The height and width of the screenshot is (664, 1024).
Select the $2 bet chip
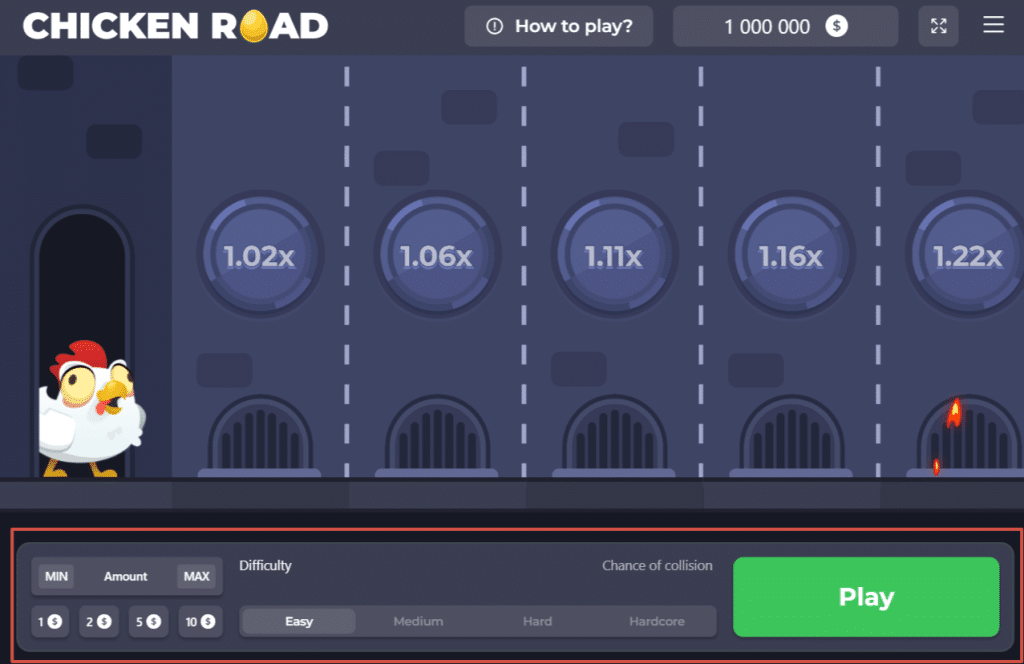point(99,621)
